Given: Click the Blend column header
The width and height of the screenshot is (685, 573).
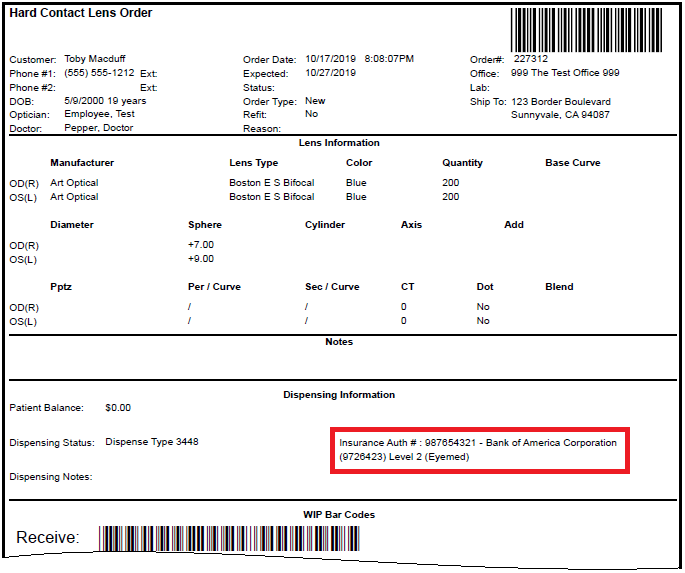Looking at the screenshot, I should (x=559, y=286).
